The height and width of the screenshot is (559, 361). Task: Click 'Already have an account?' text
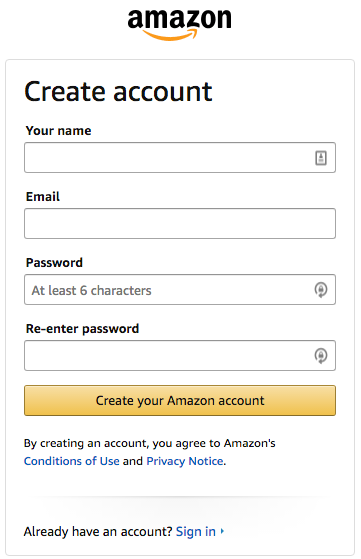[x=98, y=532]
